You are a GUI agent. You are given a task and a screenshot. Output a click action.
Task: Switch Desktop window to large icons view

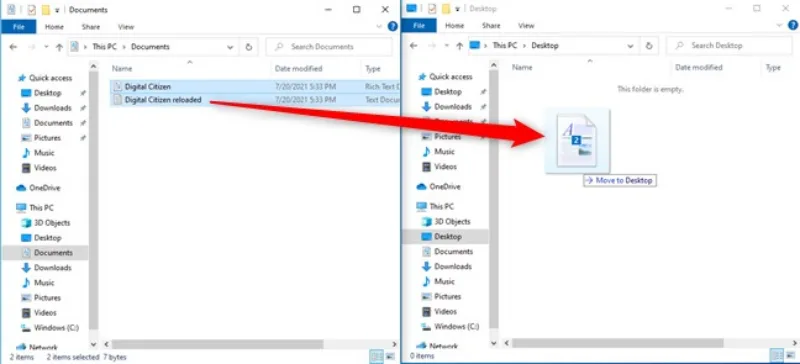pos(790,355)
